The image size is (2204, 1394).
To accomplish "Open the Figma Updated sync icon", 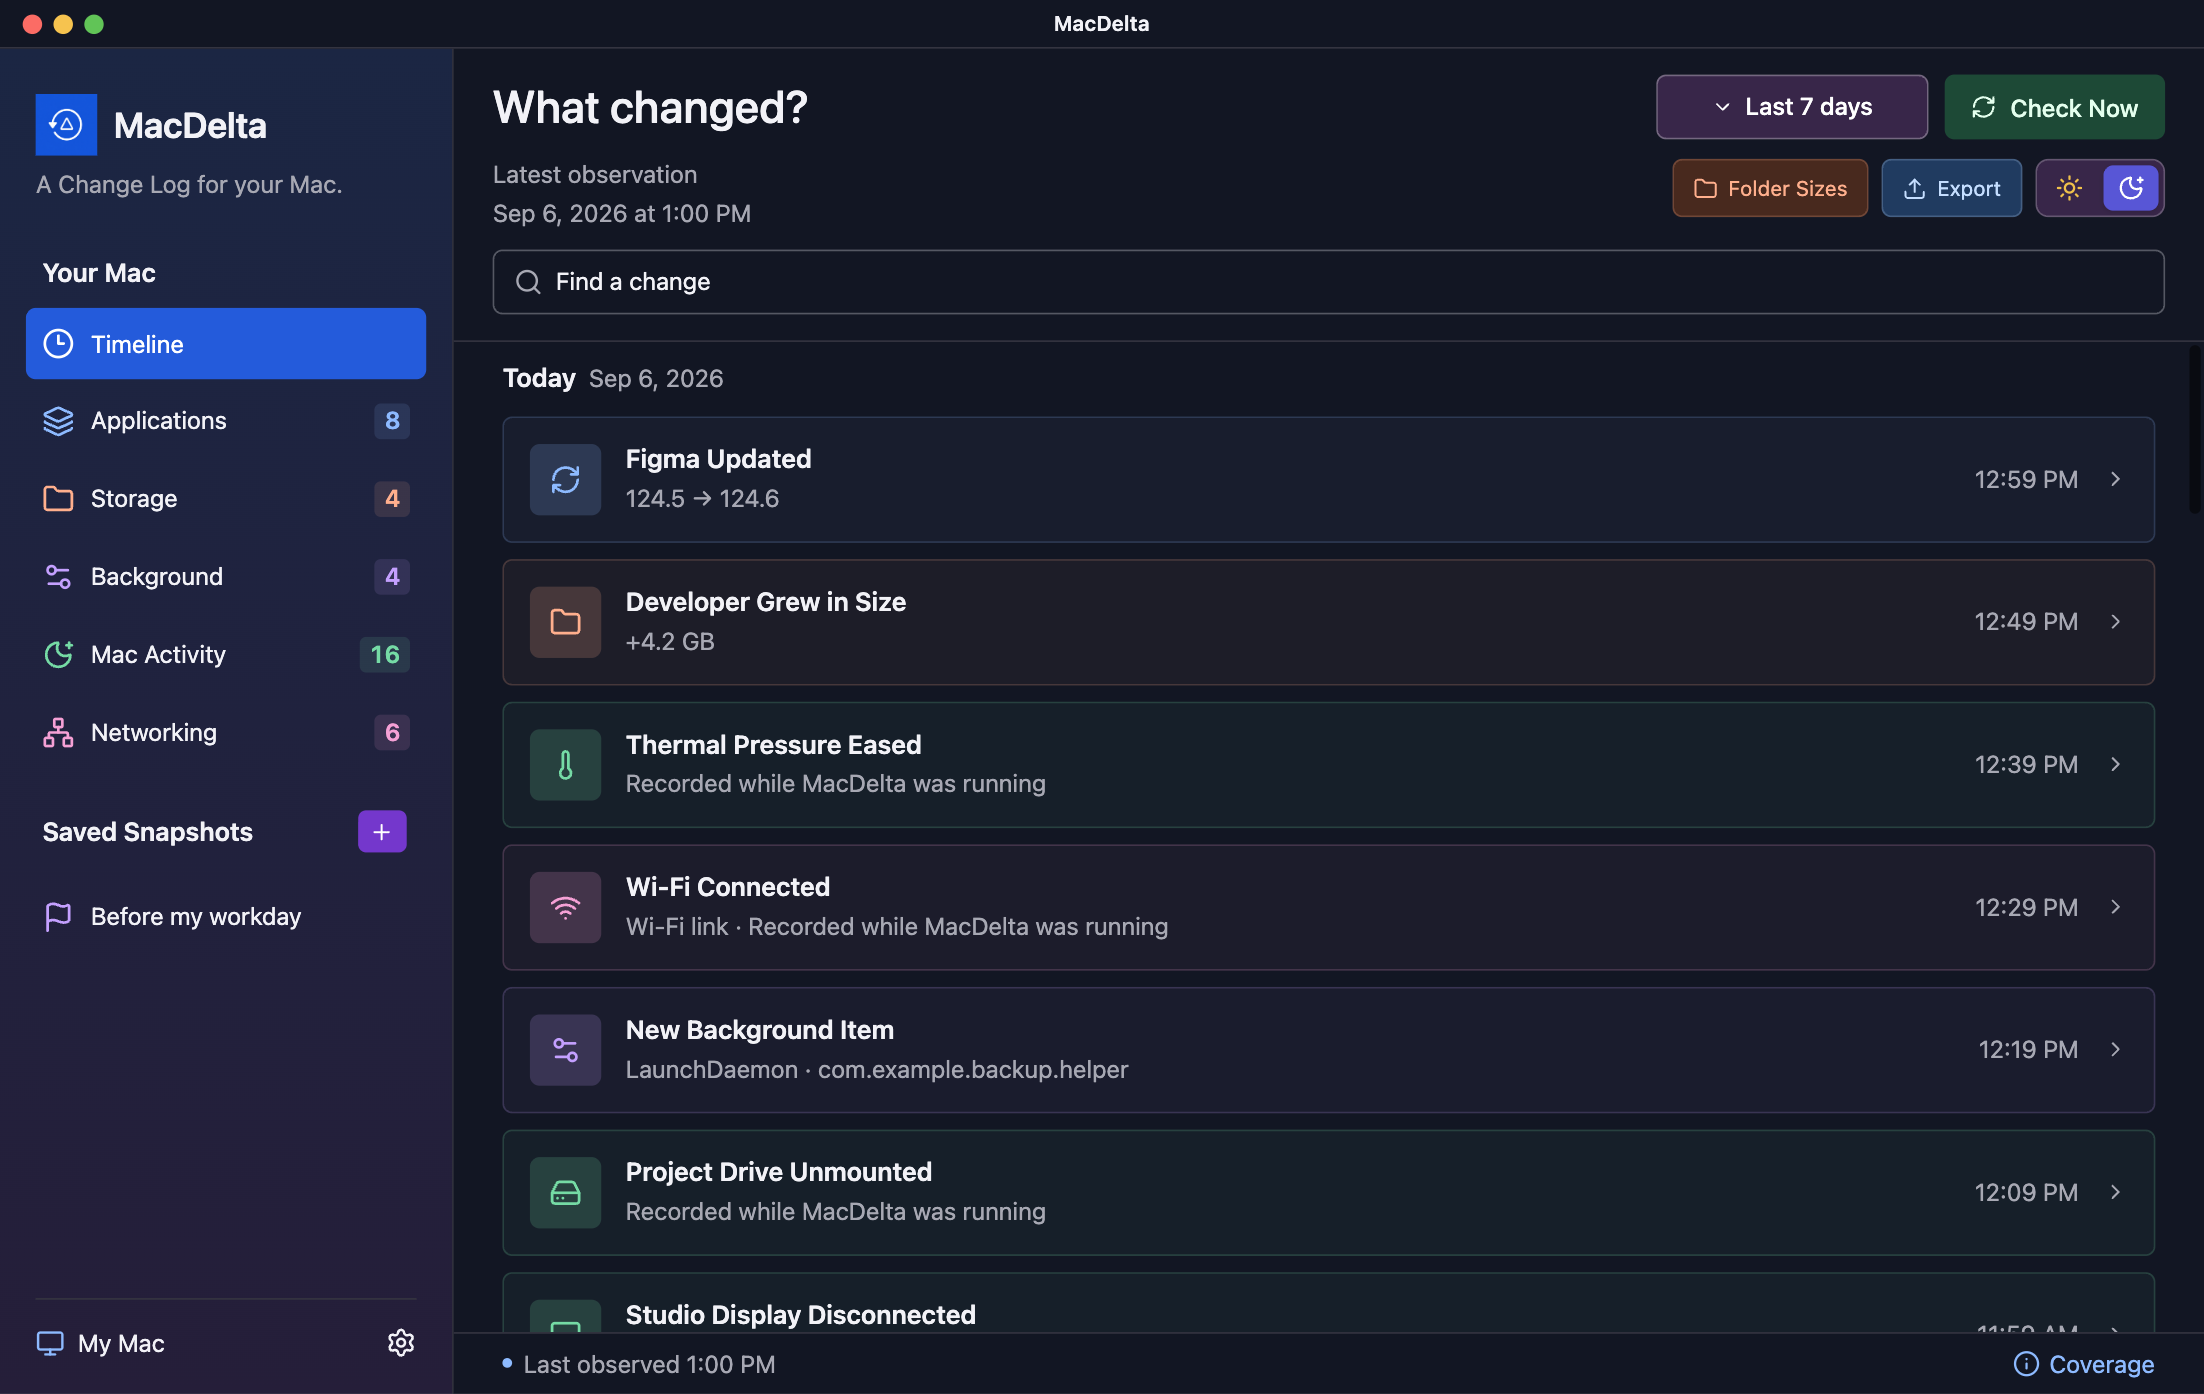I will pyautogui.click(x=565, y=480).
